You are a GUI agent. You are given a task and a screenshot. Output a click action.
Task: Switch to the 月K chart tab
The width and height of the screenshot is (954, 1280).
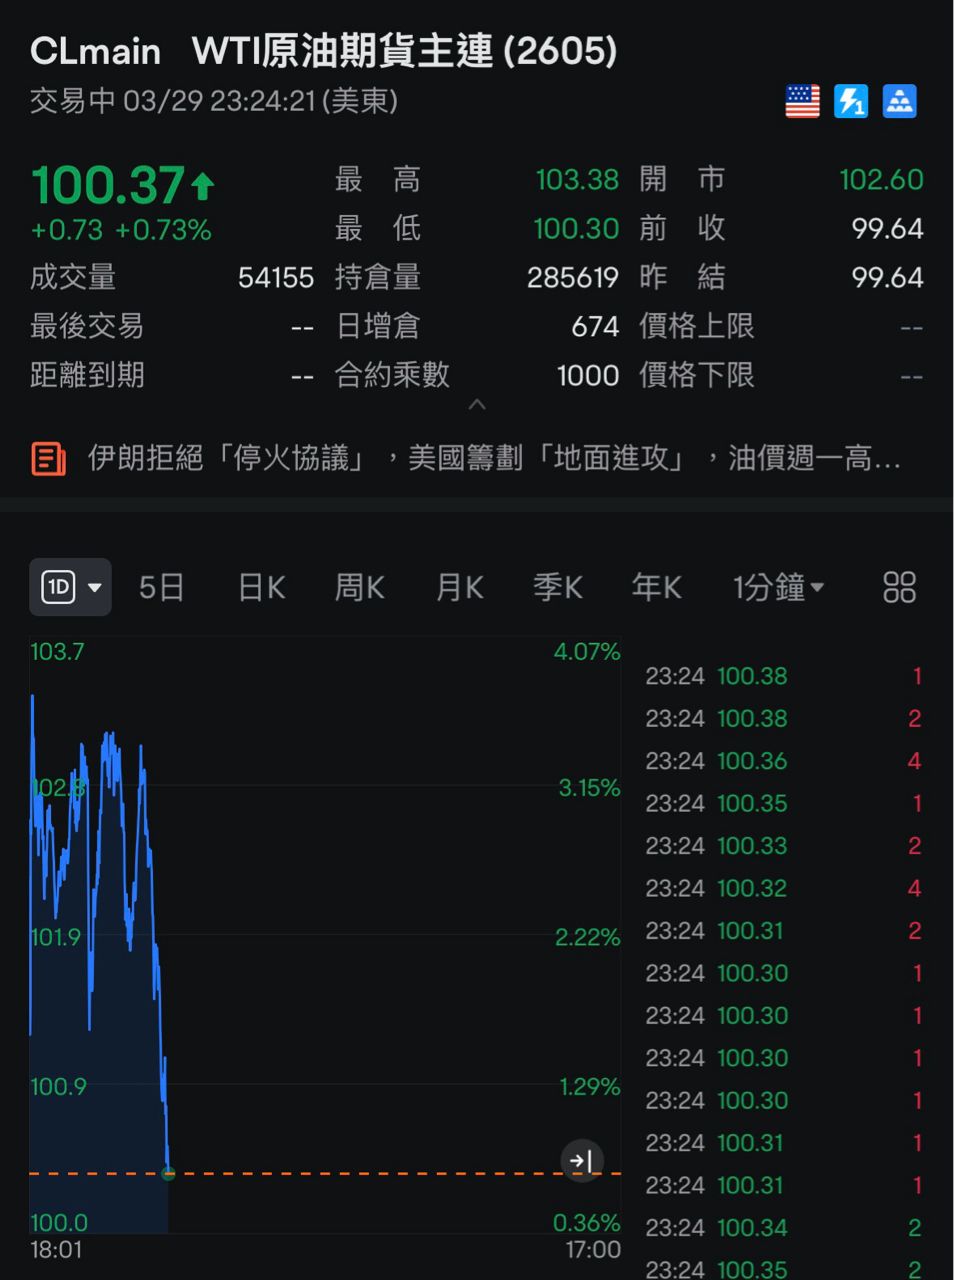click(x=459, y=587)
